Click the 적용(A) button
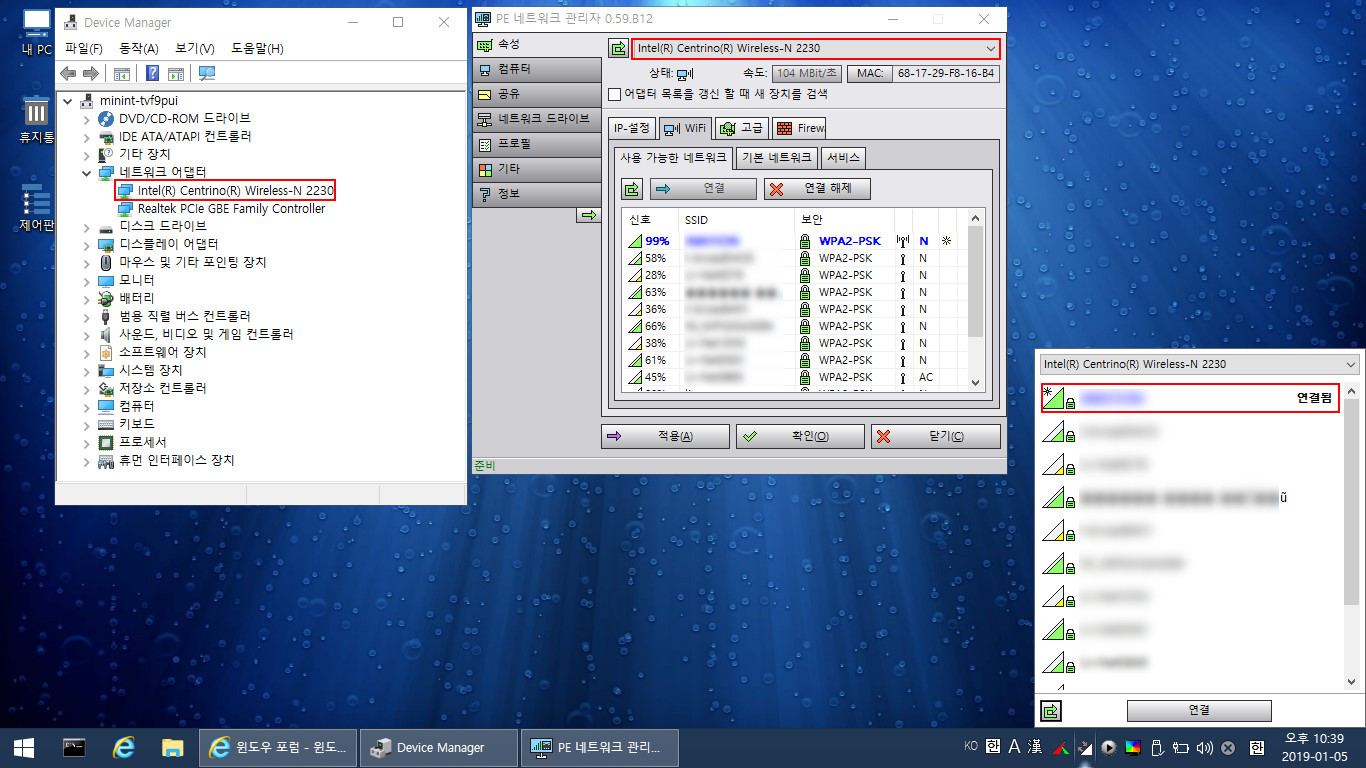The height and width of the screenshot is (768, 1366). tap(665, 436)
